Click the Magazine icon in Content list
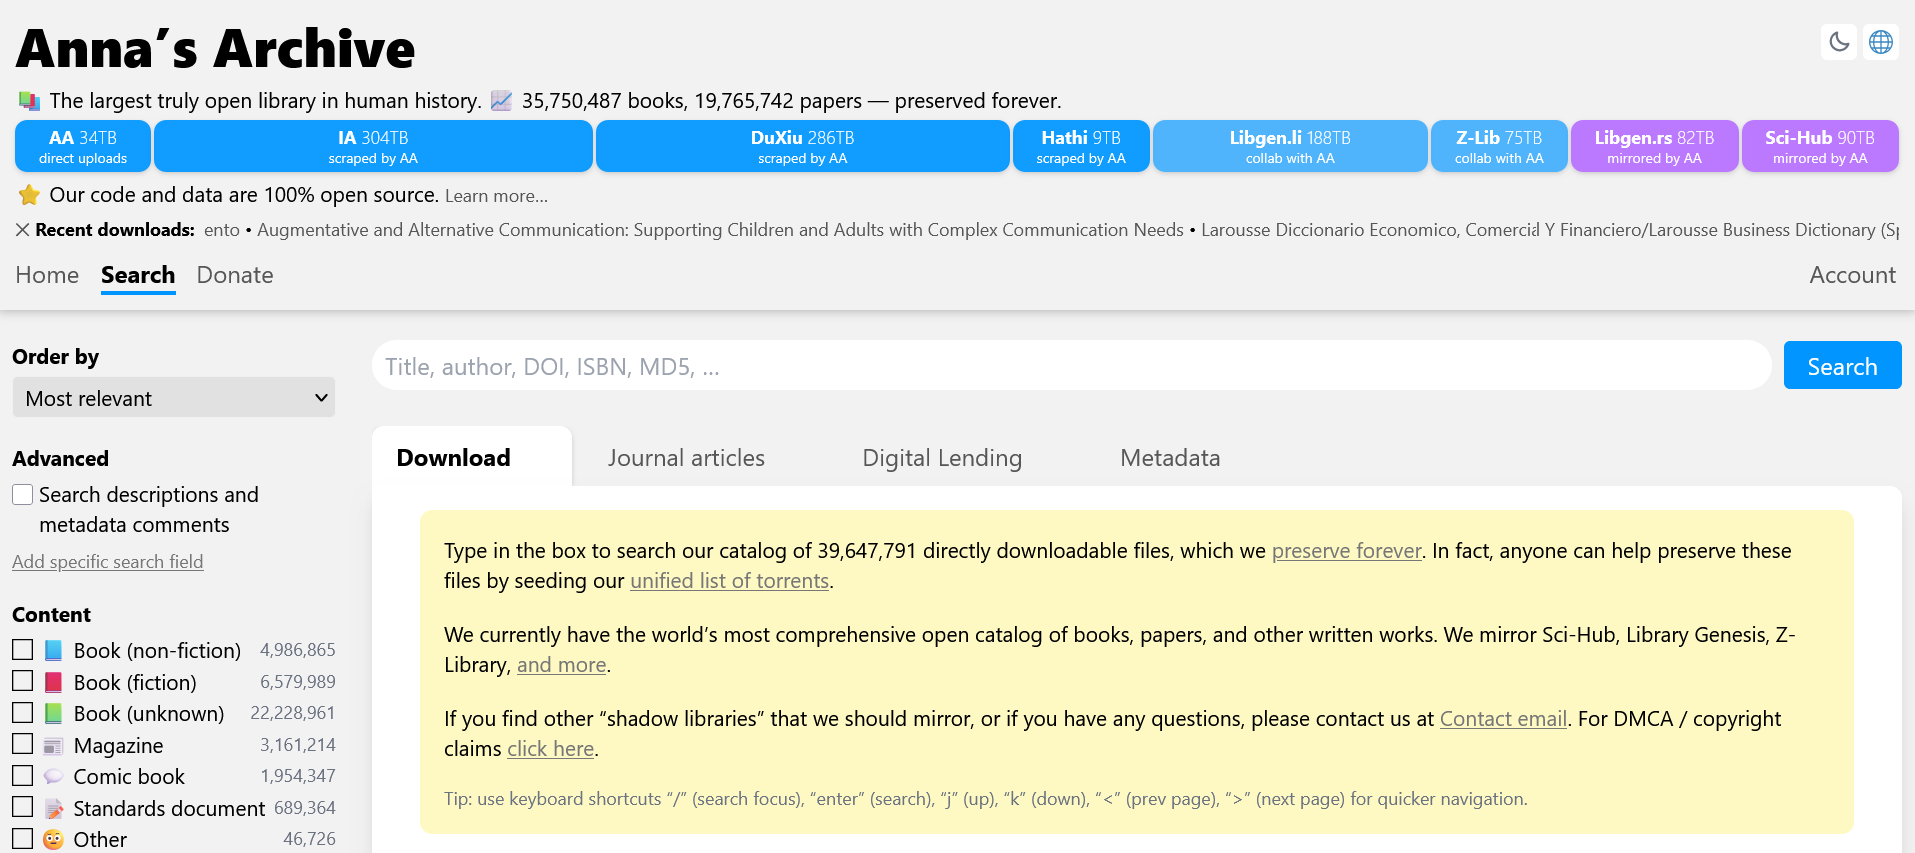 (x=54, y=746)
